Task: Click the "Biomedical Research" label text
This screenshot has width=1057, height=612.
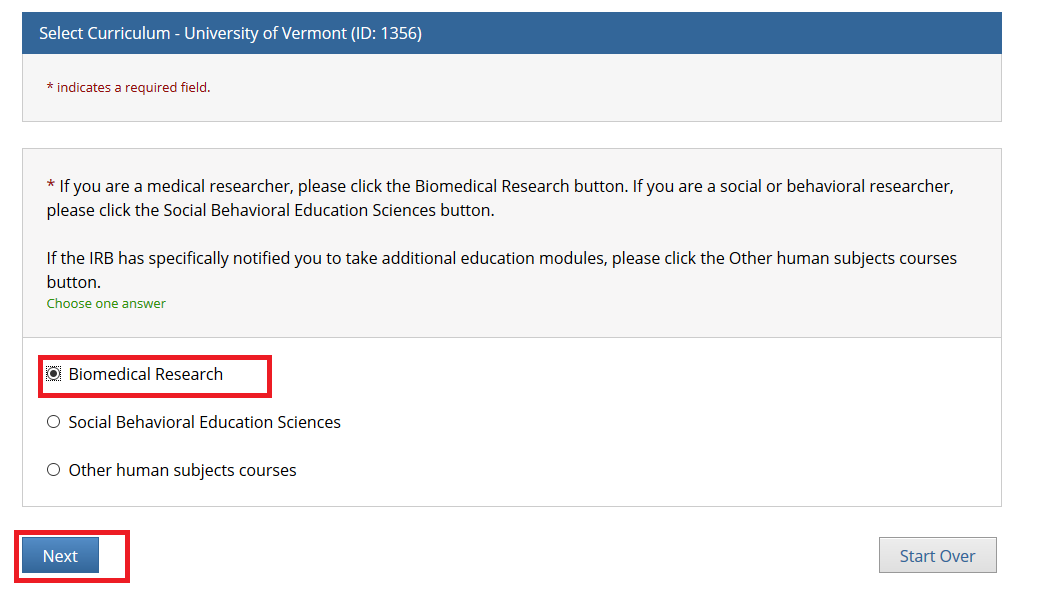Action: click(x=146, y=374)
